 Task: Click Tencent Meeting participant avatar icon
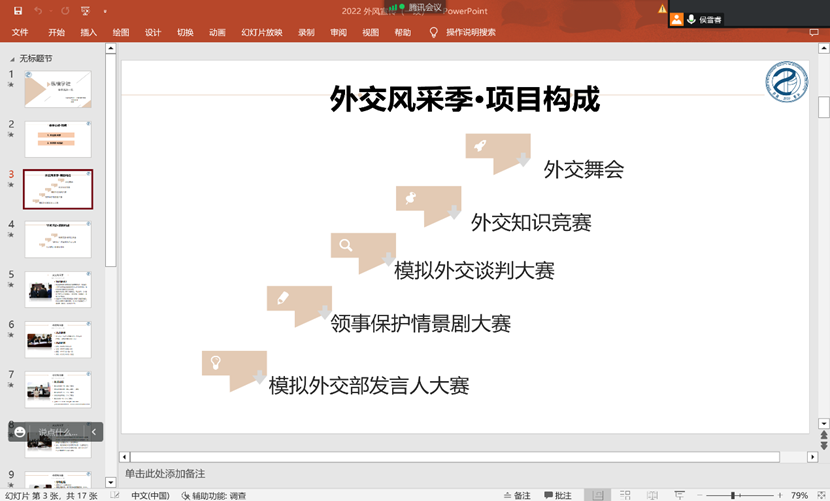[676, 20]
